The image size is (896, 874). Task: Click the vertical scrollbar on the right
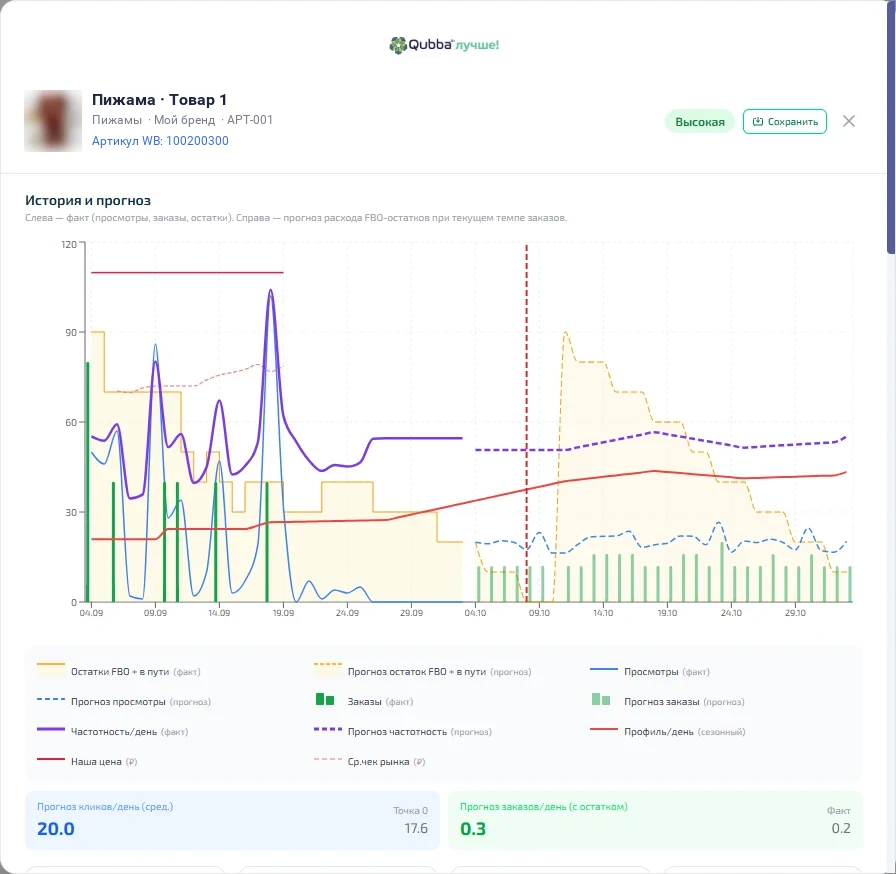click(891, 126)
